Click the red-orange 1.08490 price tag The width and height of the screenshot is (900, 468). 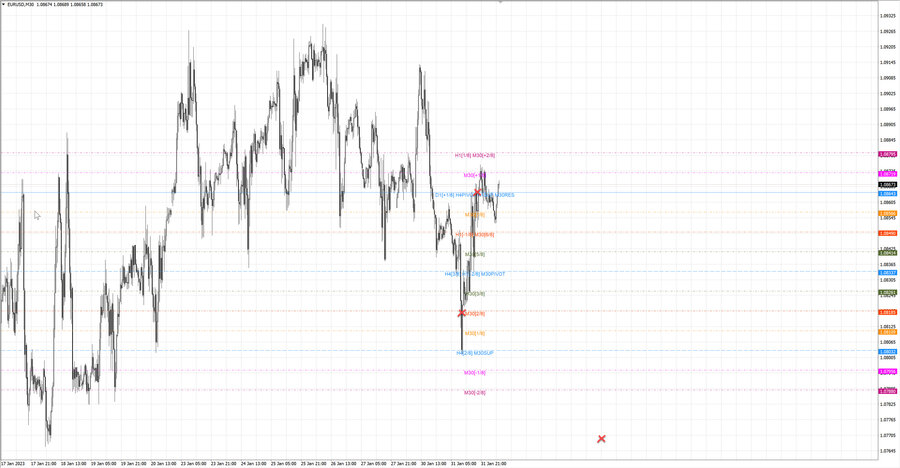point(888,233)
